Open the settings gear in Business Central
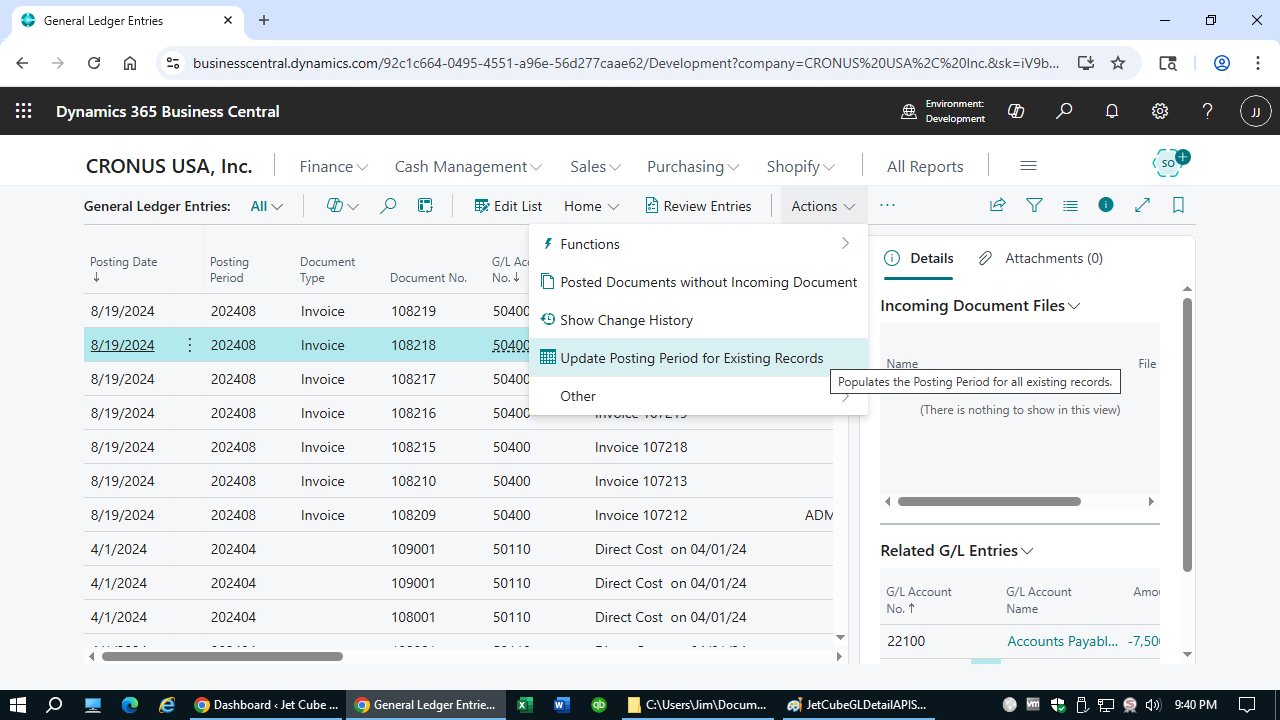Screen dimensions: 1280x720 [x=1160, y=111]
